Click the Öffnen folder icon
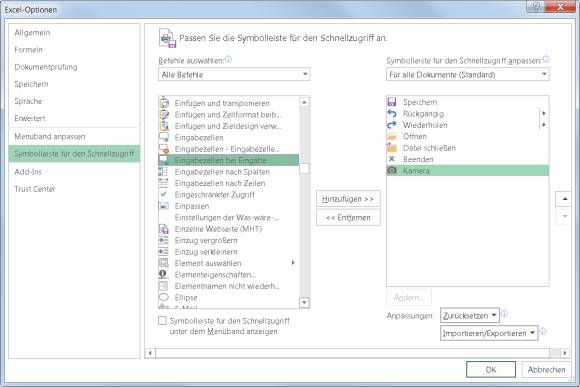 point(392,136)
